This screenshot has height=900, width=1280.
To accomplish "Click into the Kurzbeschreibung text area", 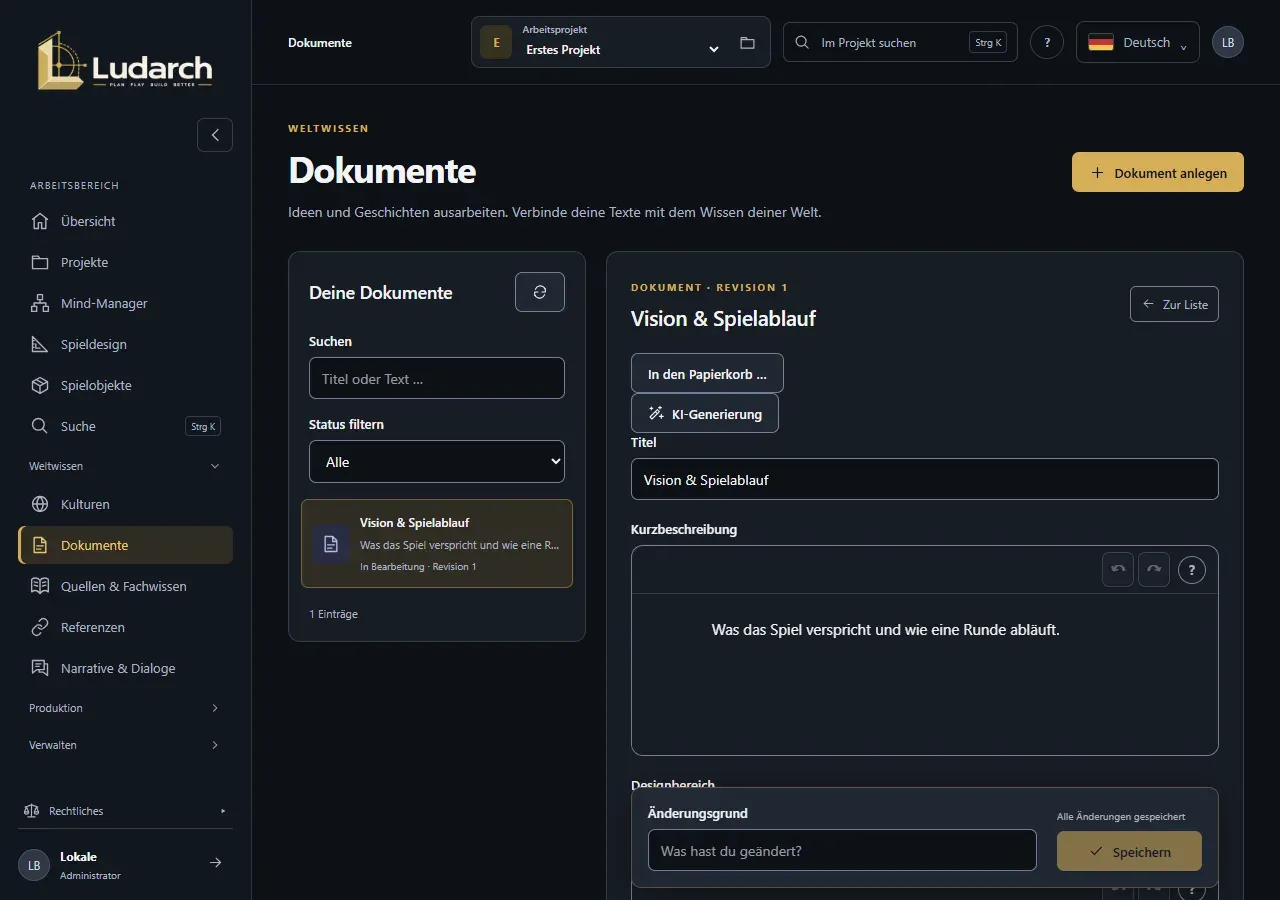I will click(925, 674).
